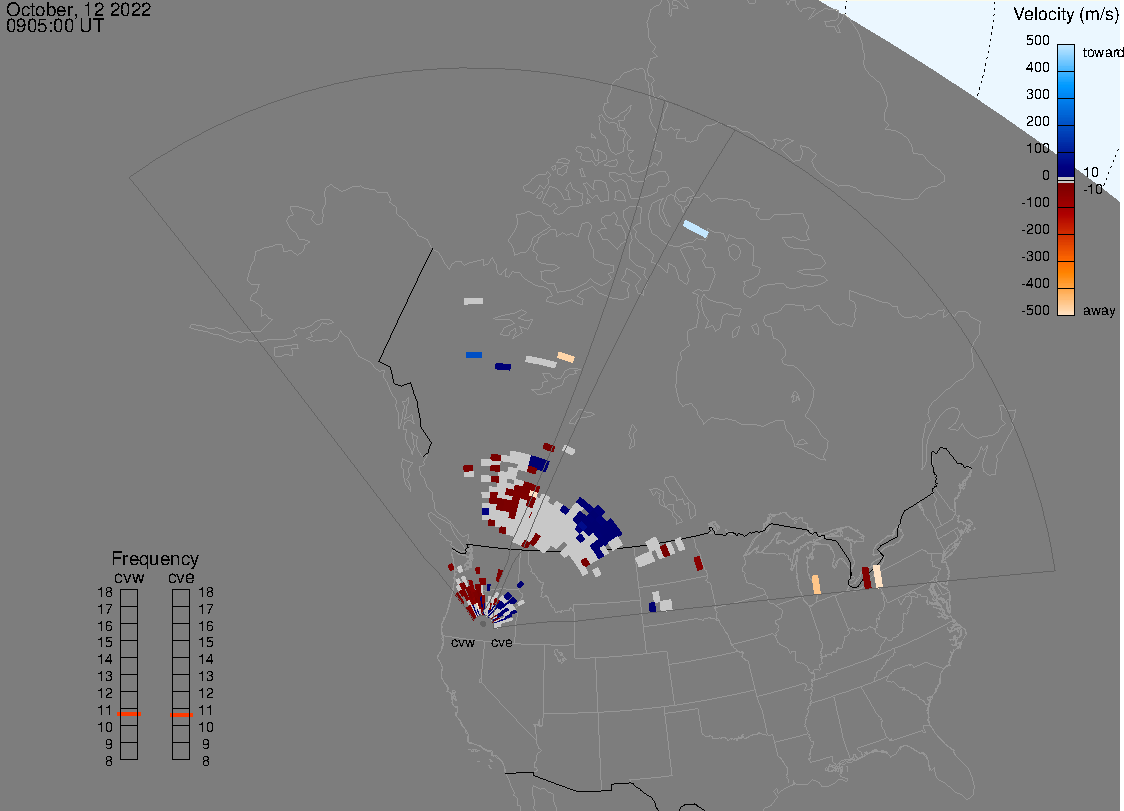Image resolution: width=1124 pixels, height=811 pixels.
Task: Click the -200 tick label on velocity scale
Action: 1035,229
